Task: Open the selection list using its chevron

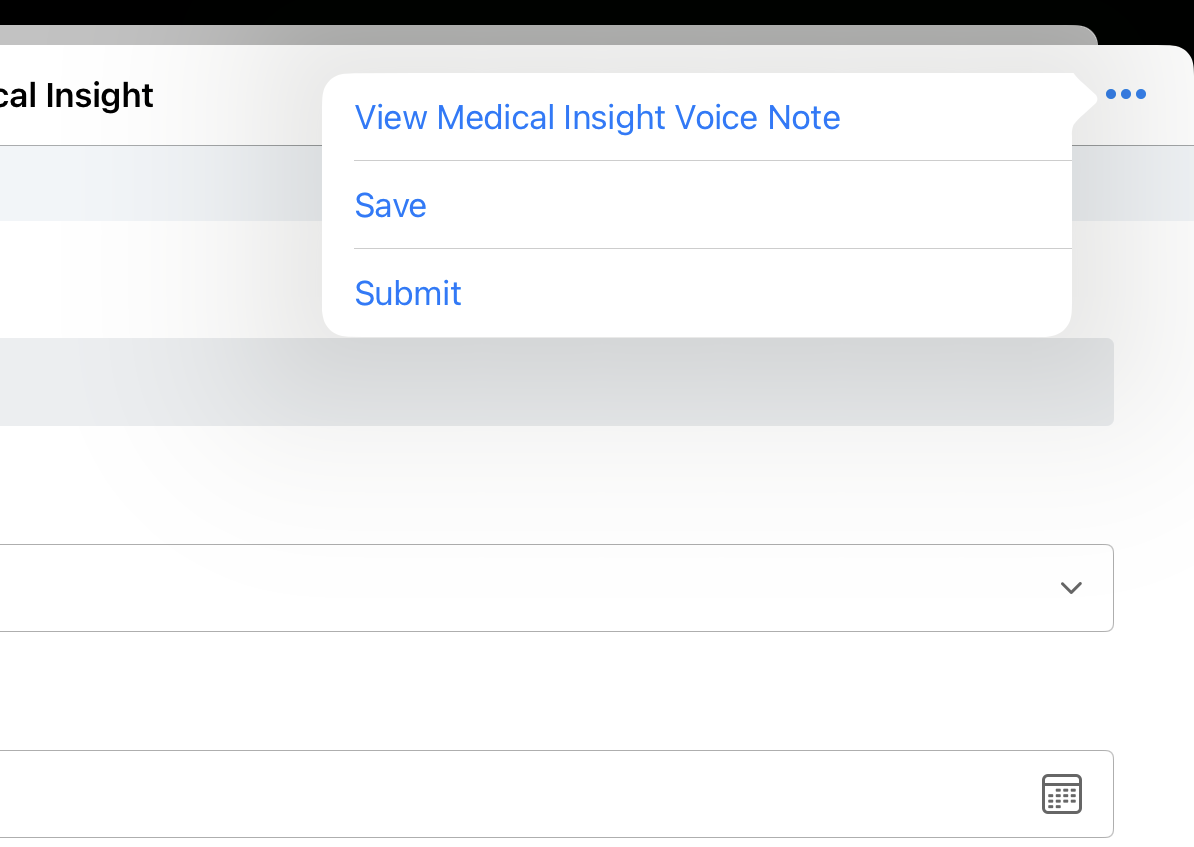Action: 1071,588
